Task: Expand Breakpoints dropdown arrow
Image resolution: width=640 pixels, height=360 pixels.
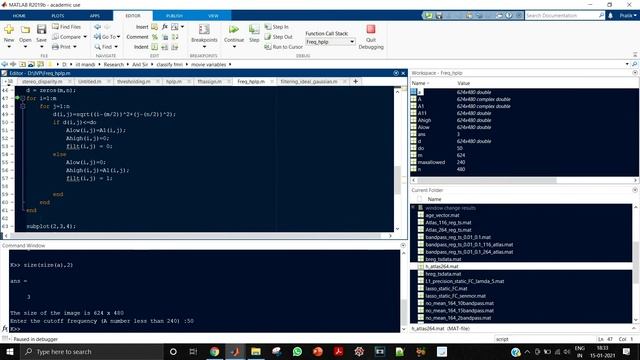Action: 204,47
